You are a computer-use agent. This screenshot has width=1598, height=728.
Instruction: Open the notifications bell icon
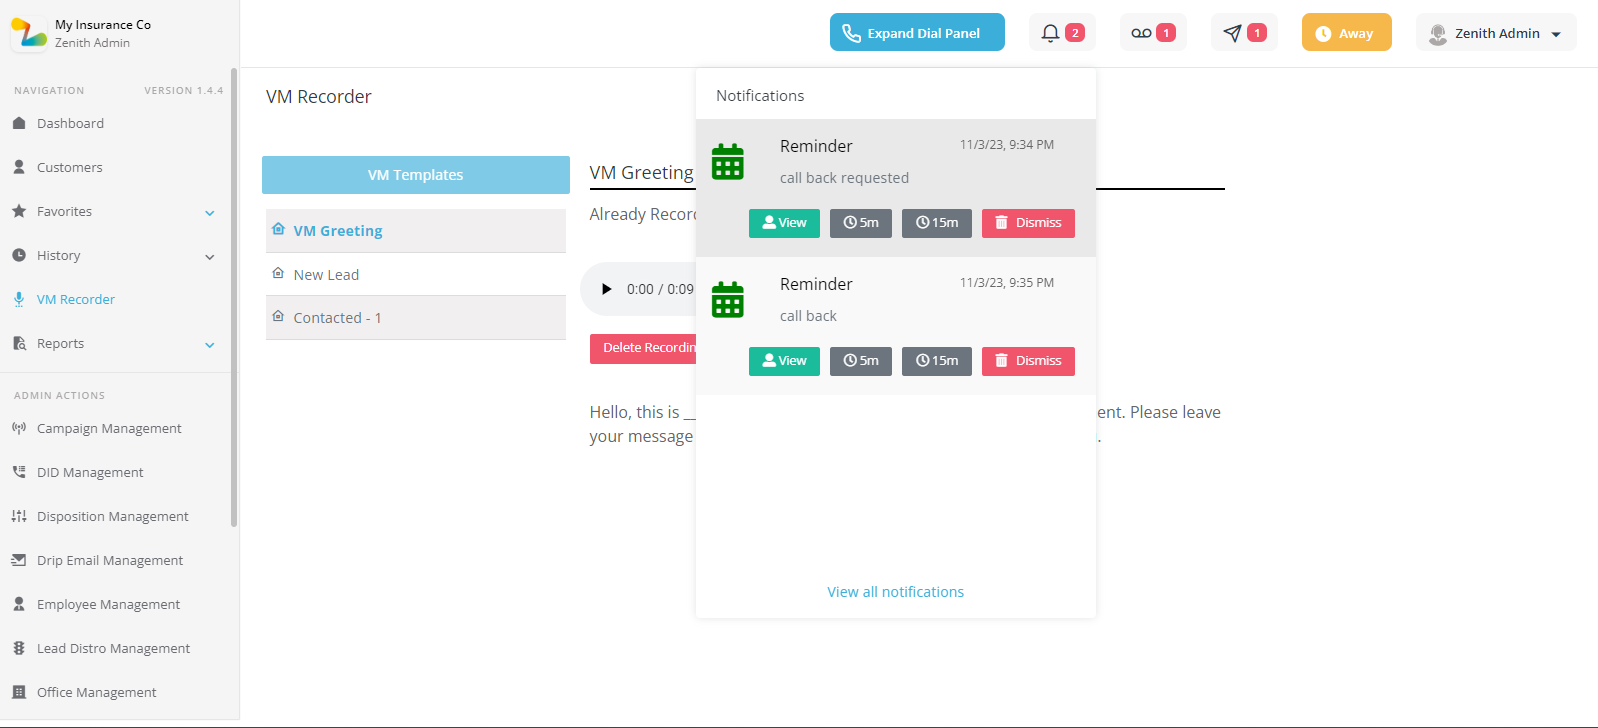point(1050,33)
